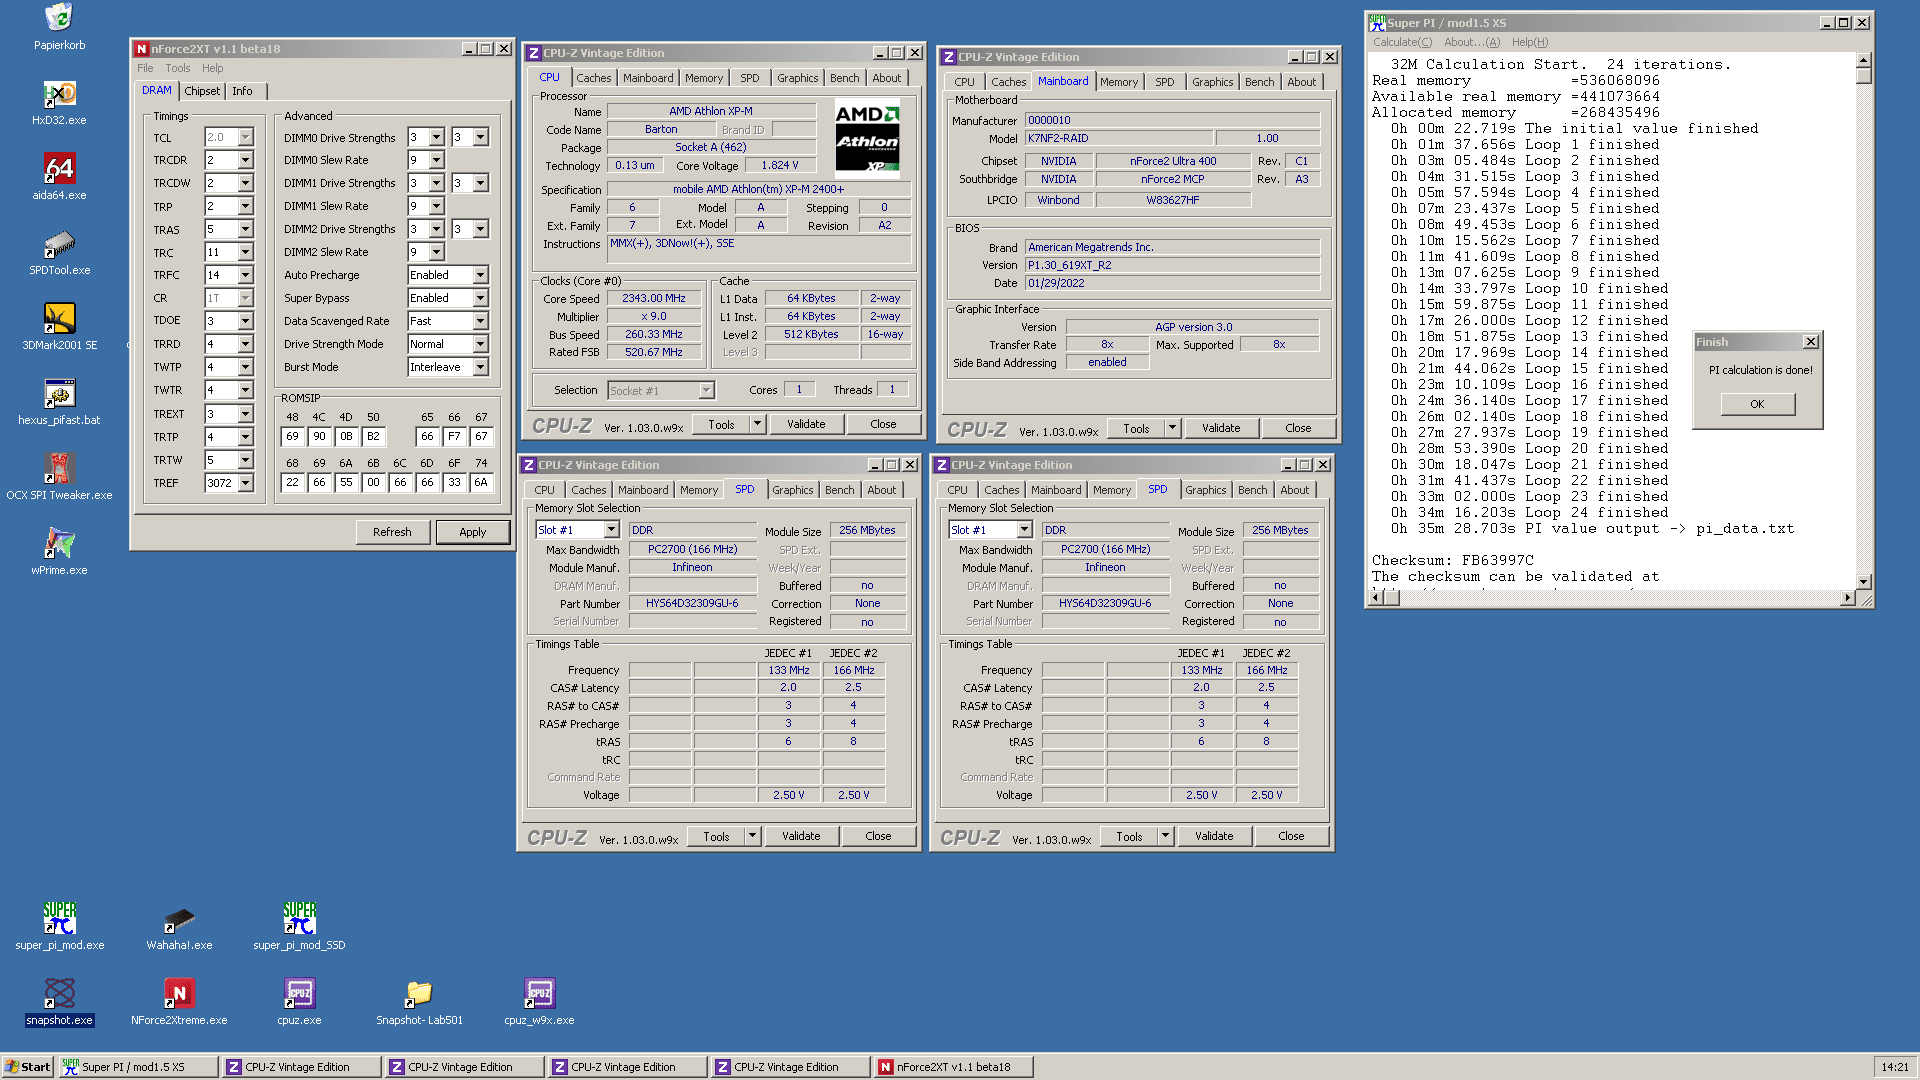The height and width of the screenshot is (1080, 1920).
Task: Expand the TRFC timing dropdown
Action: pos(245,275)
